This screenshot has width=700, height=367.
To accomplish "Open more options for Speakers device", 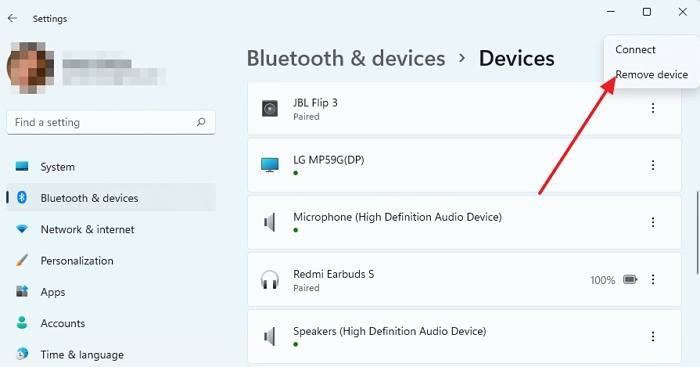I will [653, 337].
